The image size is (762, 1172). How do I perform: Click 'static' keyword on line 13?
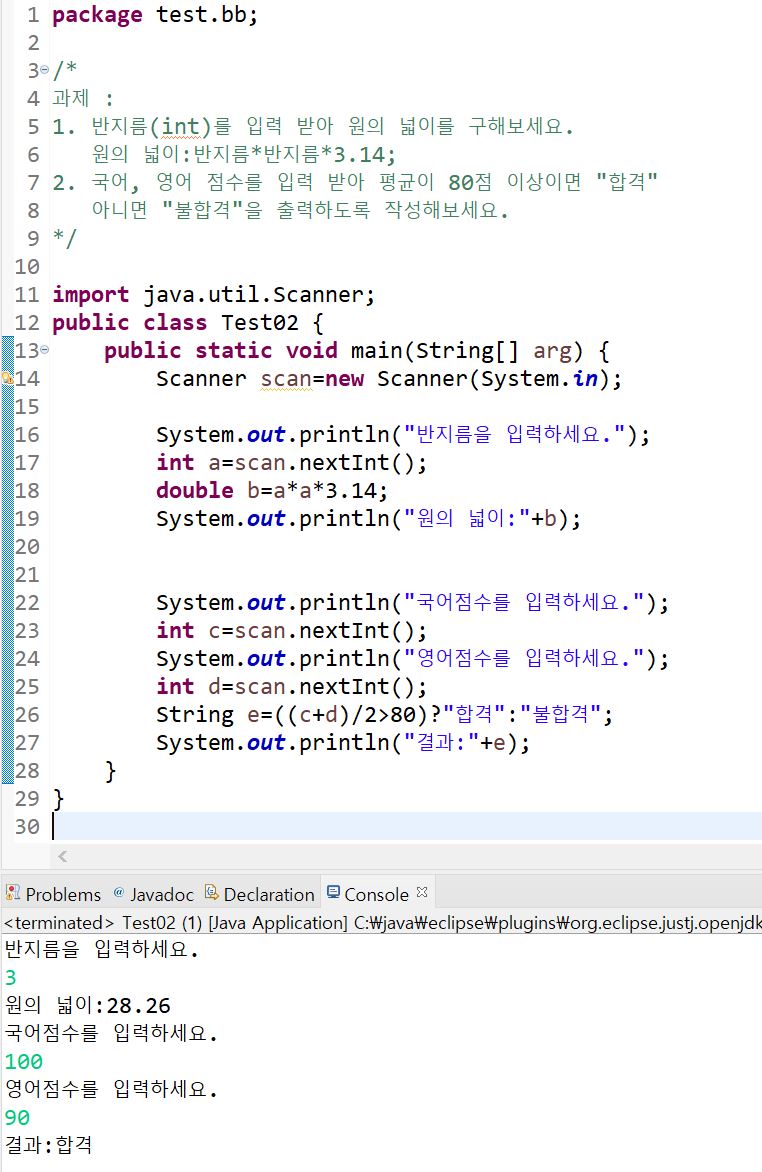[233, 350]
